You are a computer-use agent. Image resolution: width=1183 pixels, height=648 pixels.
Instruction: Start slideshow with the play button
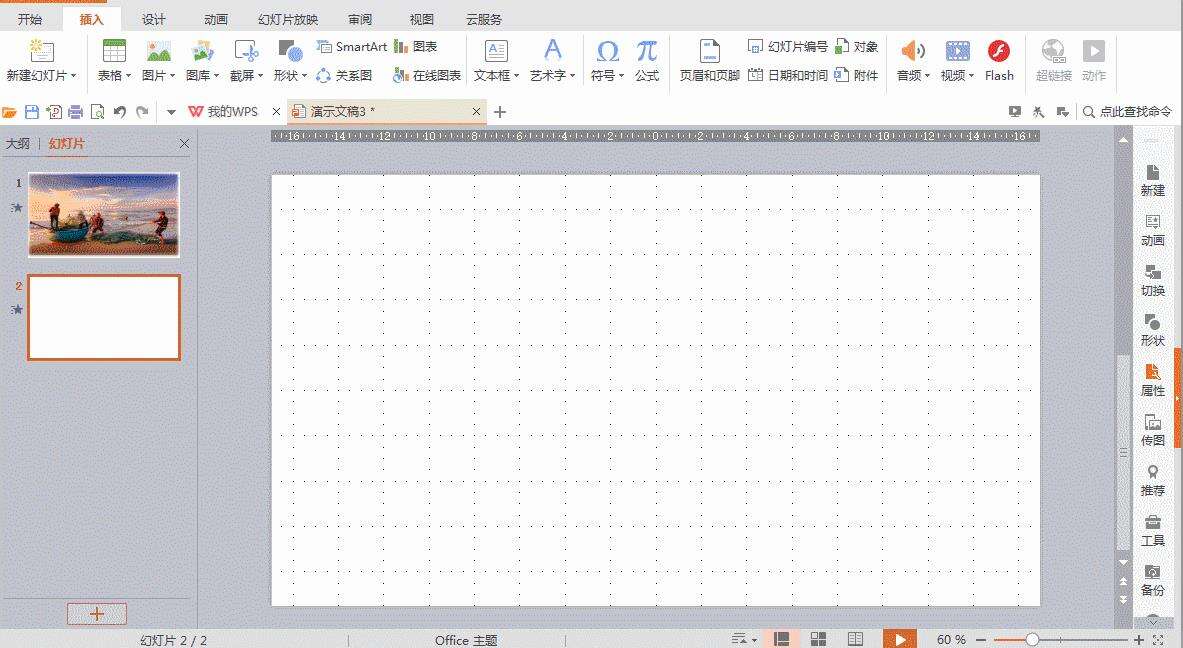click(x=898, y=638)
